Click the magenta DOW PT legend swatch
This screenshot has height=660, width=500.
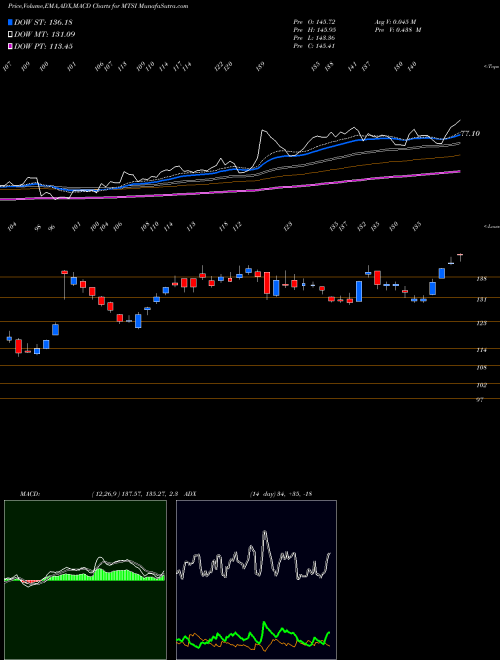point(10,46)
